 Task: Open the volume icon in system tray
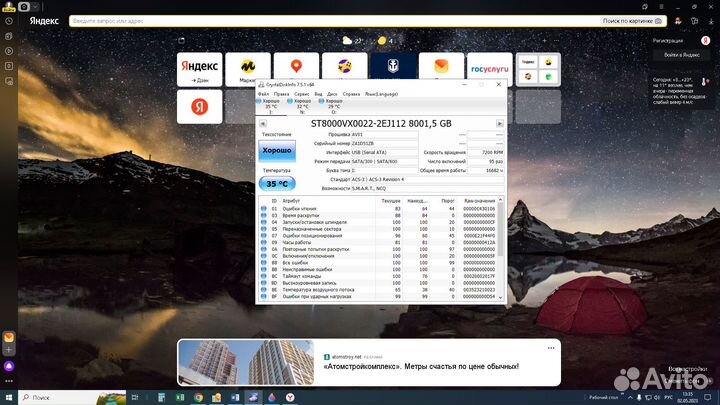(657, 398)
